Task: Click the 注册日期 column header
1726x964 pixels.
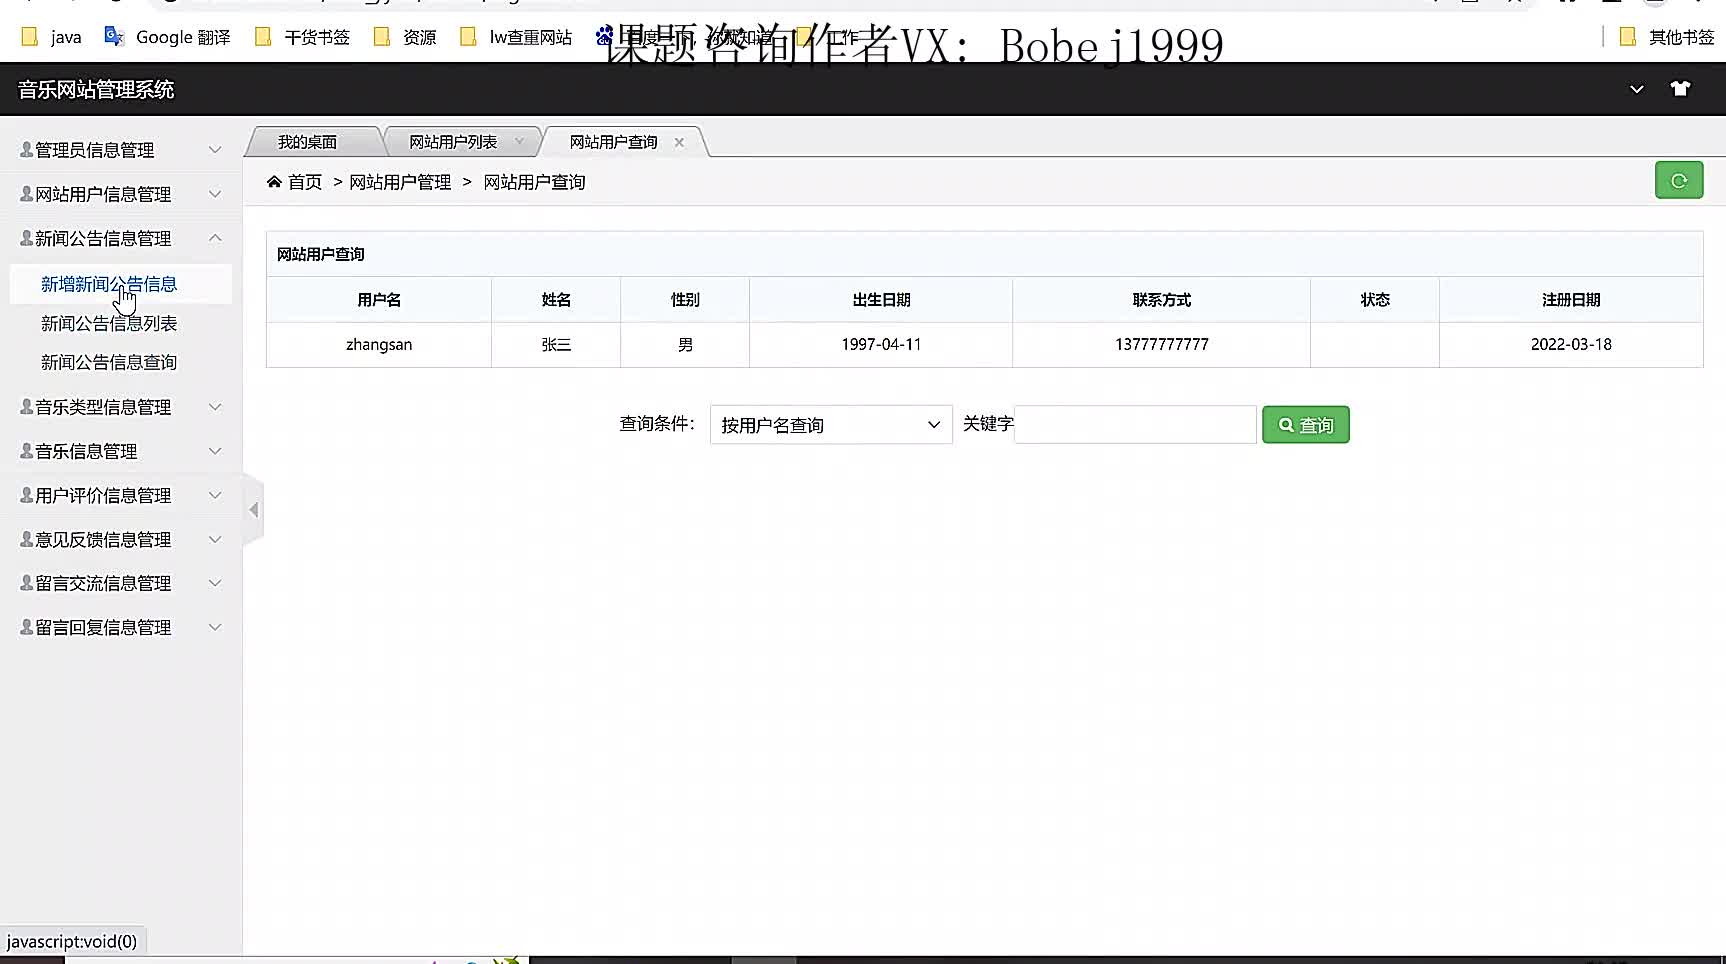Action: click(1571, 300)
